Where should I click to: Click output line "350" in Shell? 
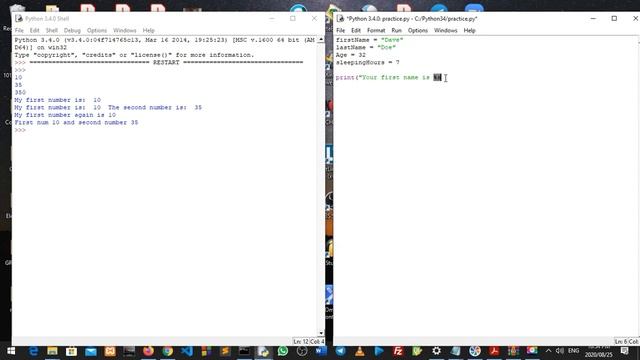click(20, 92)
